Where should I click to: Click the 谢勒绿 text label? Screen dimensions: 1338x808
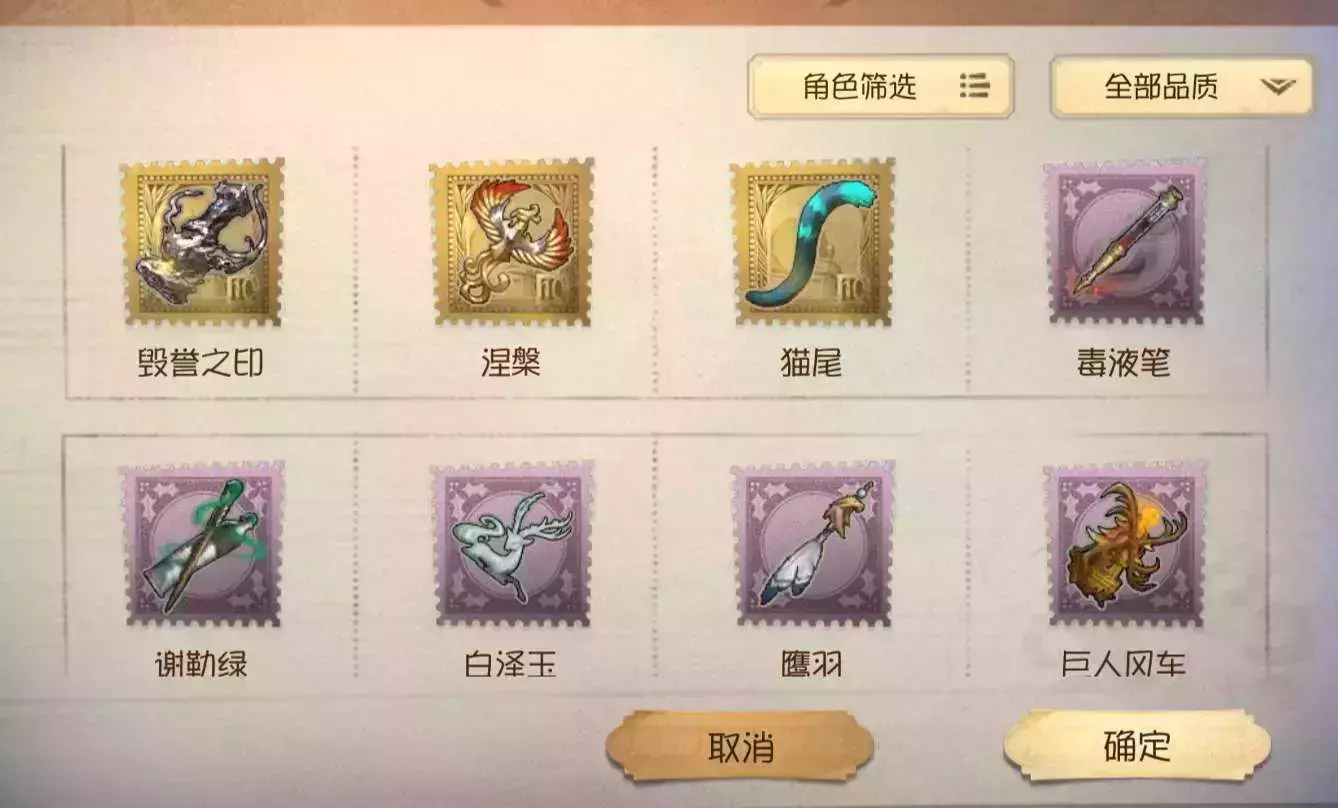201,664
